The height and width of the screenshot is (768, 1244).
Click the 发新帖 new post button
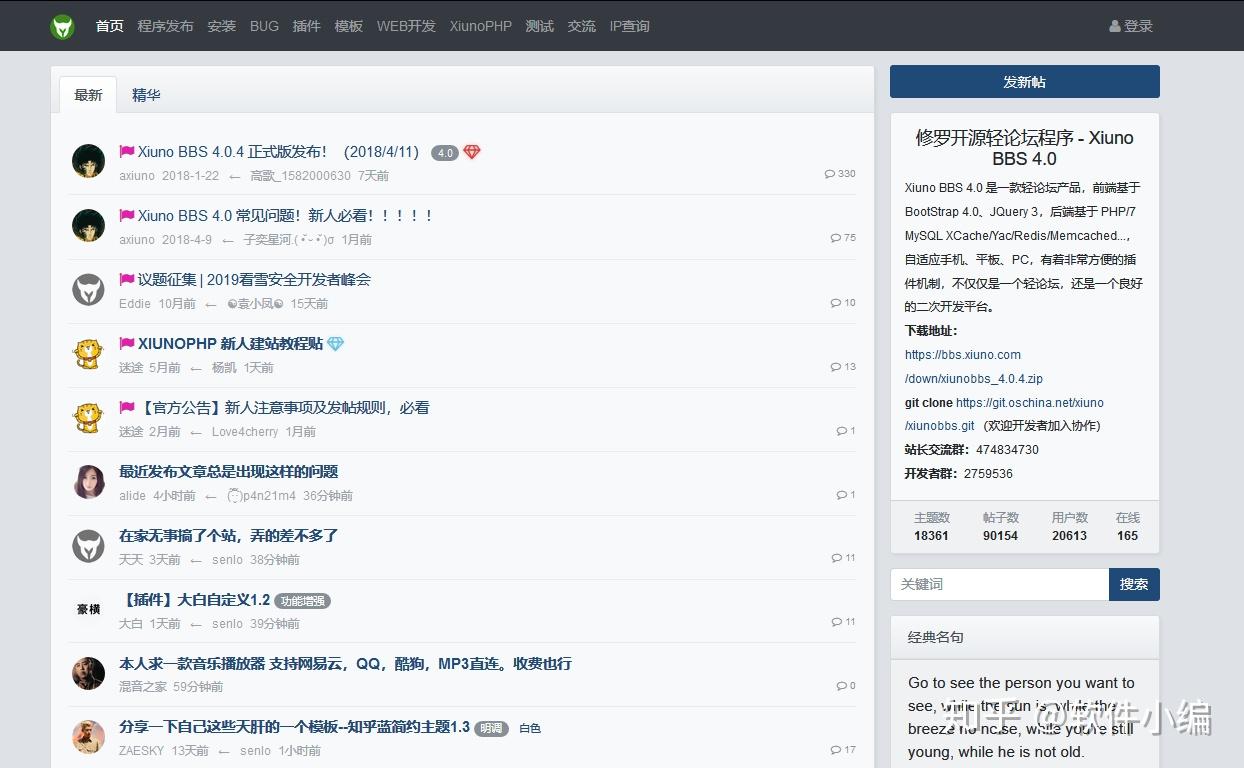tap(1024, 82)
